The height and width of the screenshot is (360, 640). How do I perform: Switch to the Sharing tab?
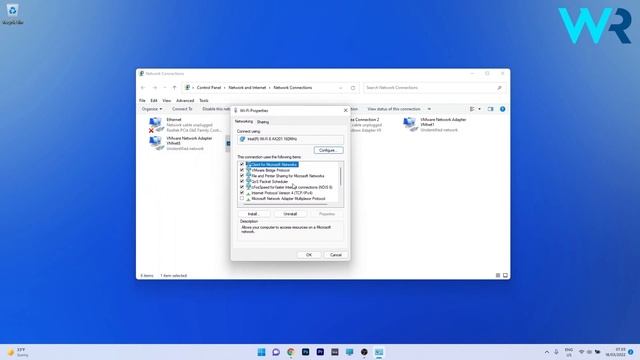[x=263, y=122]
